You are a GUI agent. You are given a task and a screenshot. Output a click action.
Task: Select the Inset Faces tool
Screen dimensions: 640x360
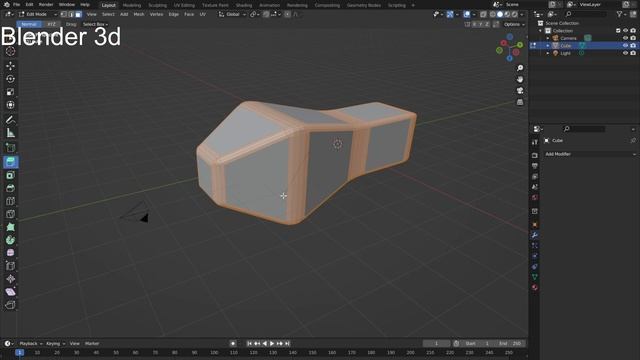click(x=11, y=175)
